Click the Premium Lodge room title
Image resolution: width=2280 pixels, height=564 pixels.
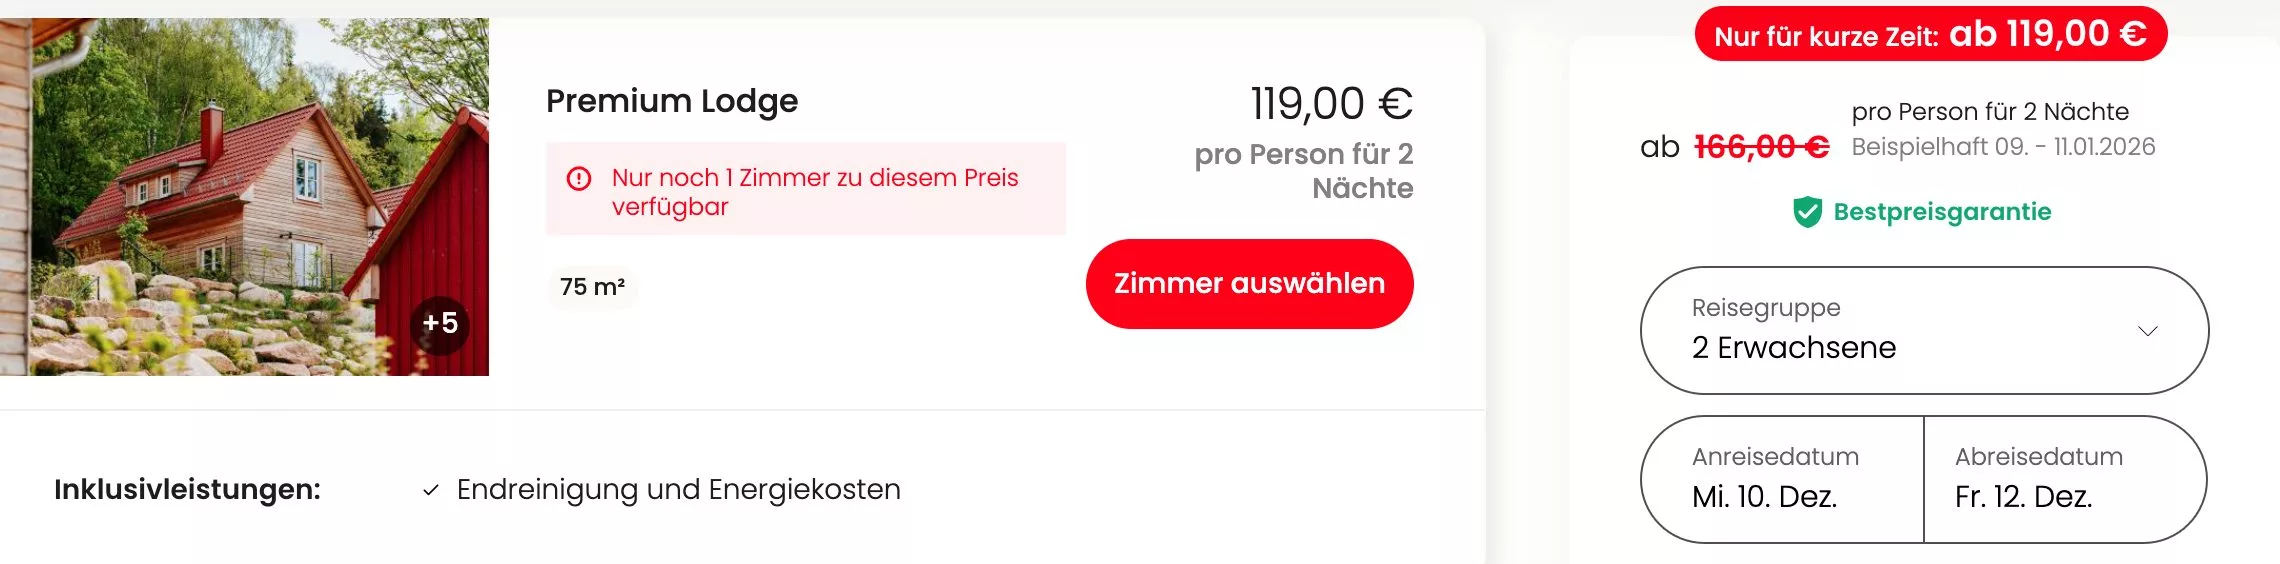672,101
